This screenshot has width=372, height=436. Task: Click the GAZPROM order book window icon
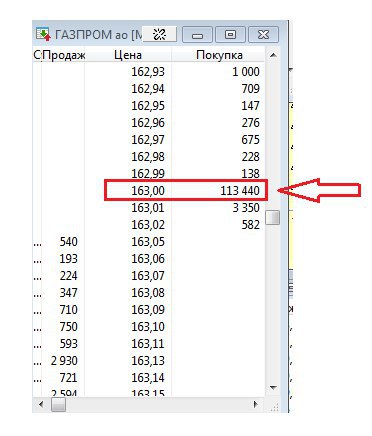pyautogui.click(x=43, y=34)
